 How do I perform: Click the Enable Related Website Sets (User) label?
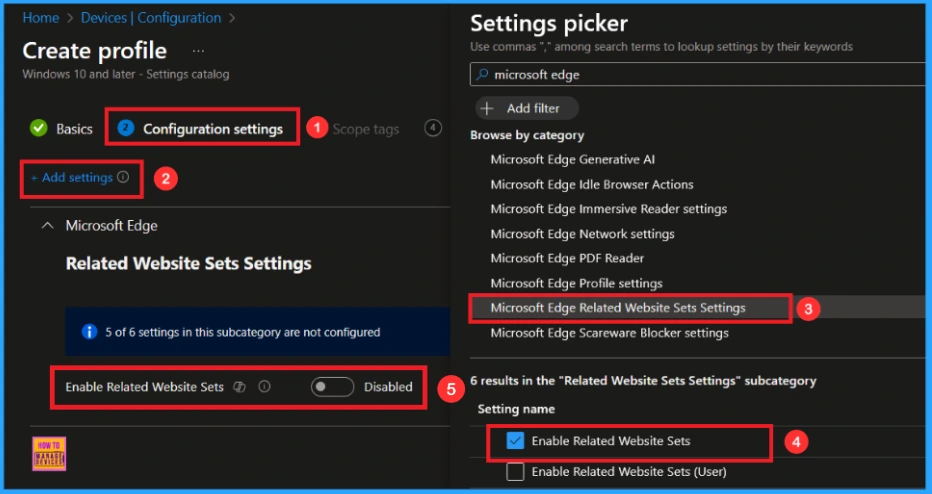[629, 472]
